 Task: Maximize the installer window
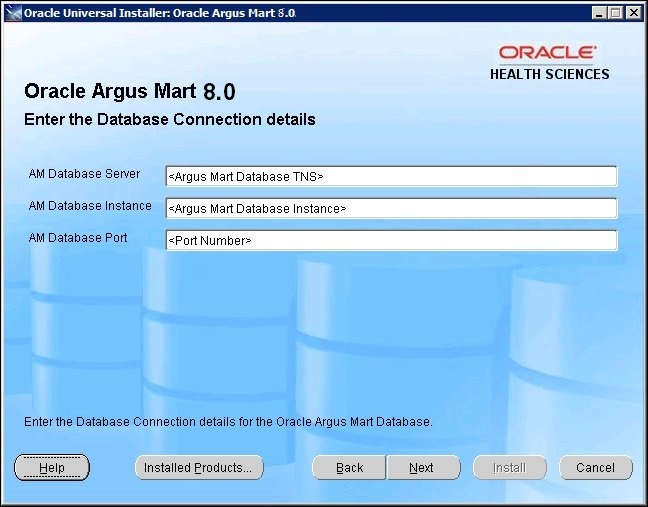tap(615, 13)
